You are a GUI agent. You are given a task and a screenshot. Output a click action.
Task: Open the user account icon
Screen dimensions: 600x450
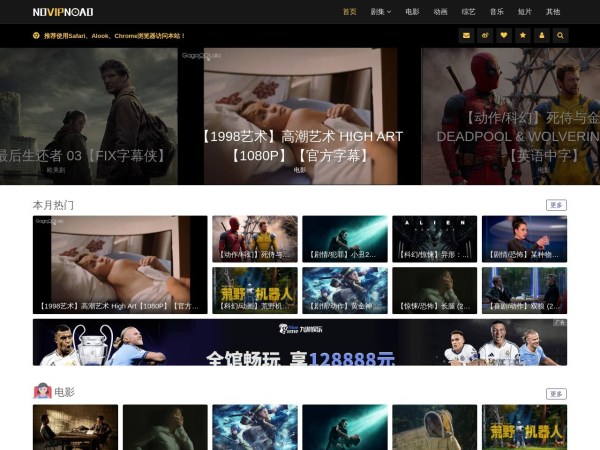pyautogui.click(x=542, y=35)
